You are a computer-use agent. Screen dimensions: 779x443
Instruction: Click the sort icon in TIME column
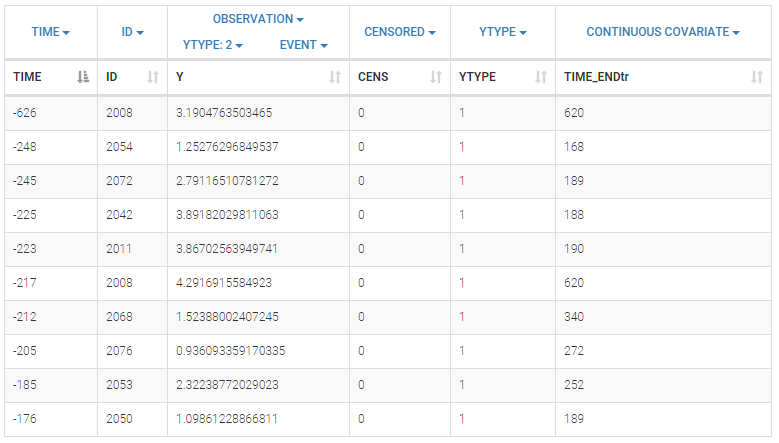[x=84, y=77]
